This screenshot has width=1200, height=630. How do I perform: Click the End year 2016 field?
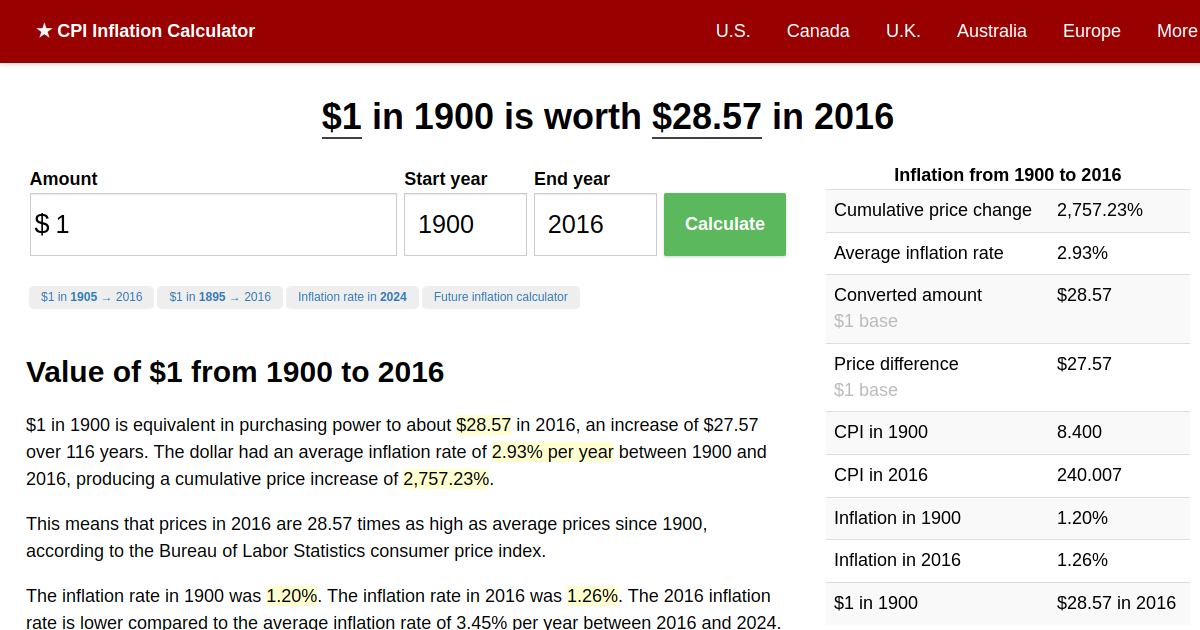click(595, 224)
